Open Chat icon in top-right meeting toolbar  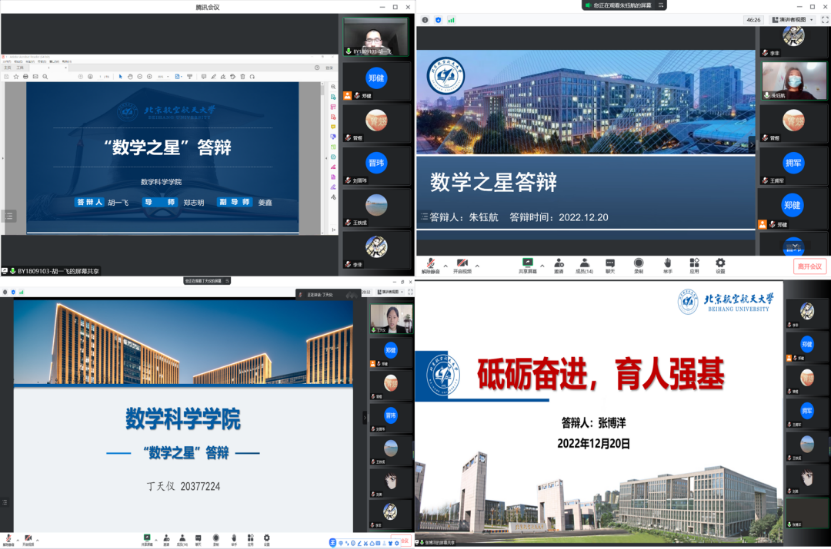point(611,264)
